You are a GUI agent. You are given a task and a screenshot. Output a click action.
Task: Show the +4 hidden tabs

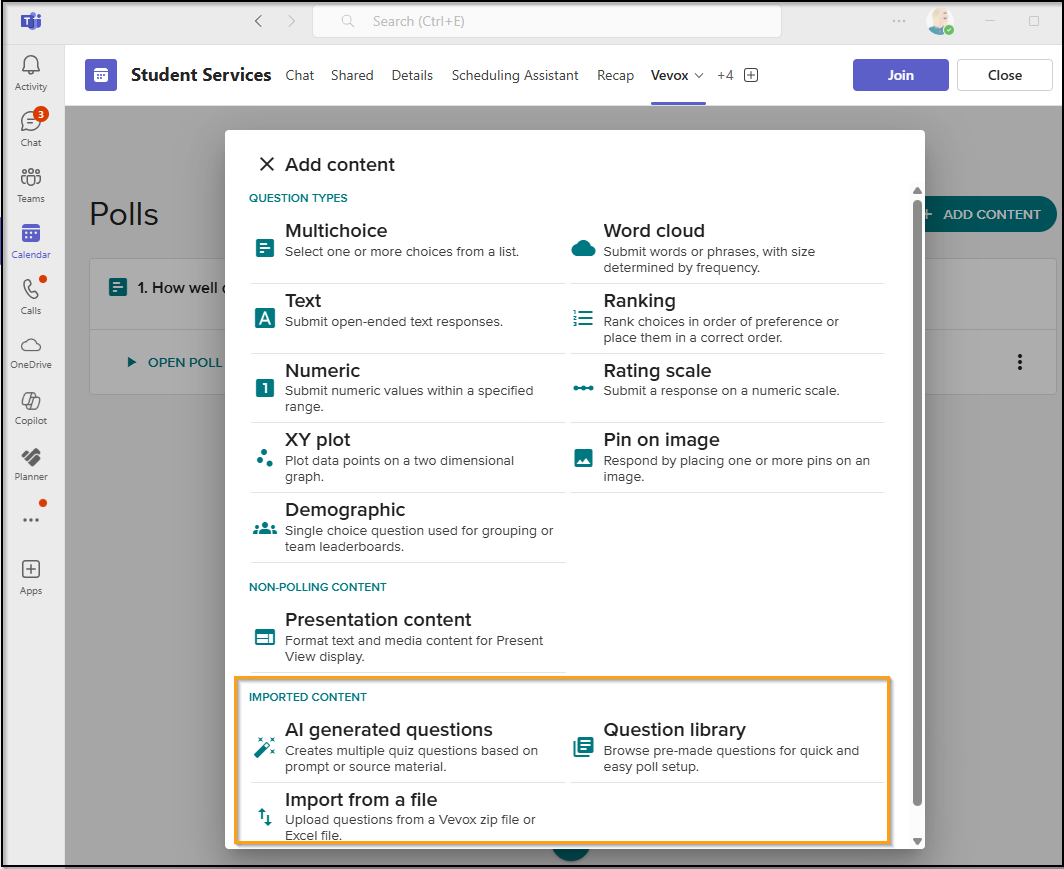[x=725, y=75]
